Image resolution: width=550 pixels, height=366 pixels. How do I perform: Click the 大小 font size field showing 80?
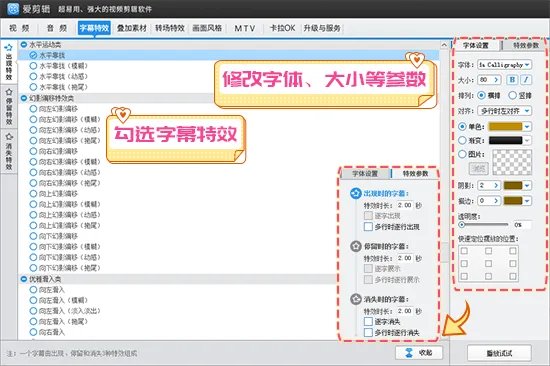pos(485,80)
